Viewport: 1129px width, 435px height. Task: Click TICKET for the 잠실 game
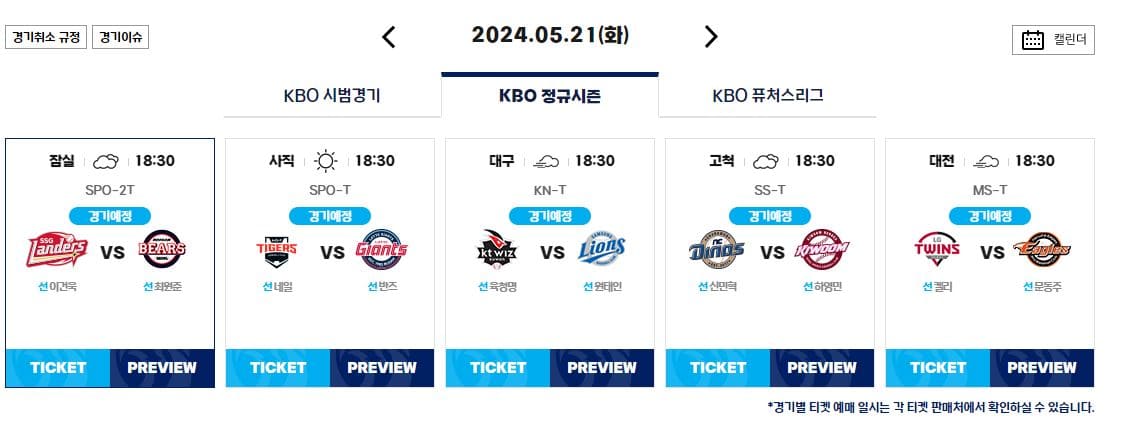(58, 368)
